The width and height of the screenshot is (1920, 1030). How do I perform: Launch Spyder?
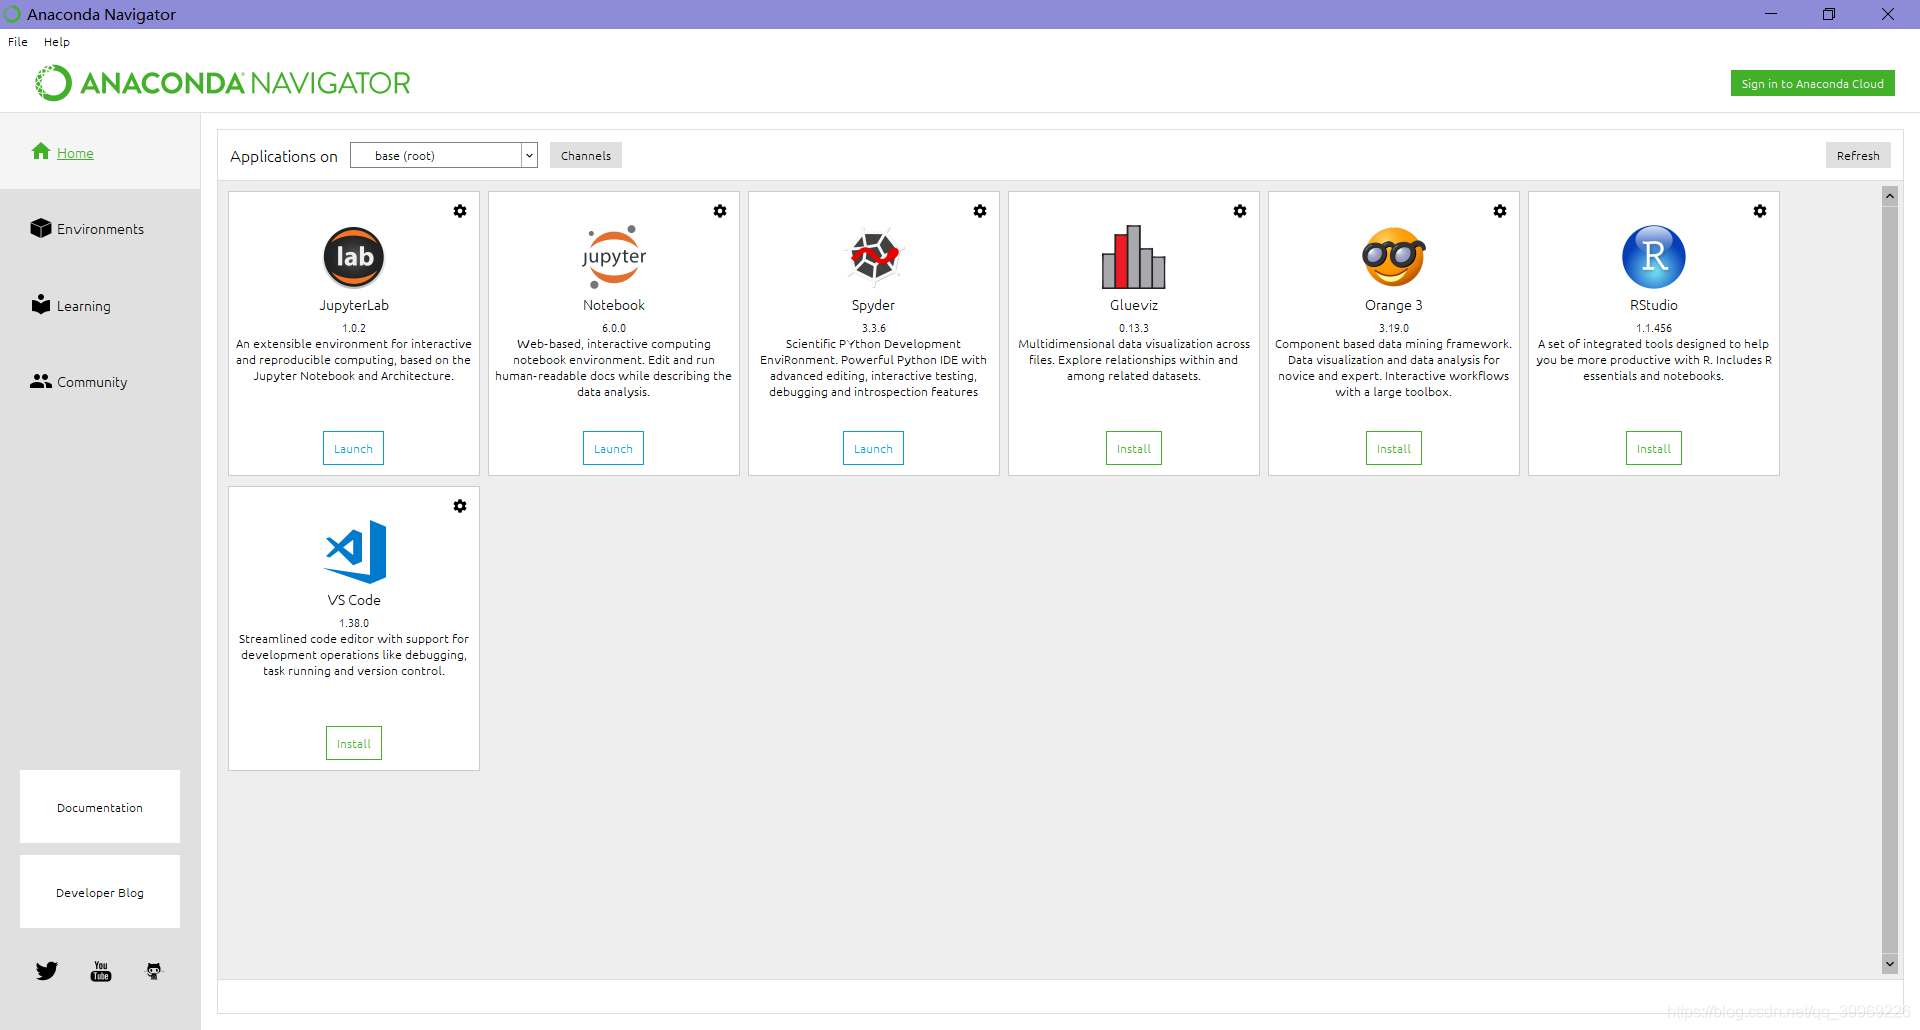[873, 449]
